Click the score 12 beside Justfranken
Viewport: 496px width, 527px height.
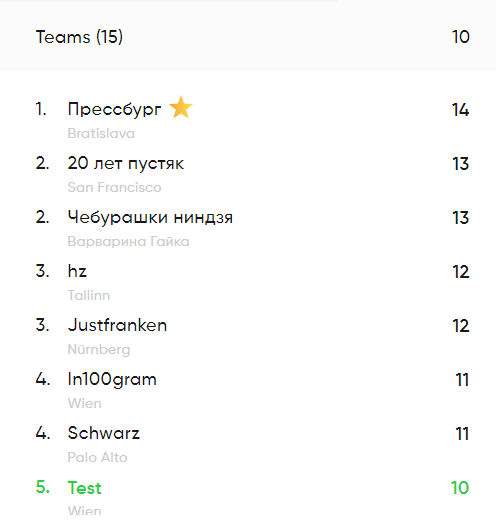point(461,326)
